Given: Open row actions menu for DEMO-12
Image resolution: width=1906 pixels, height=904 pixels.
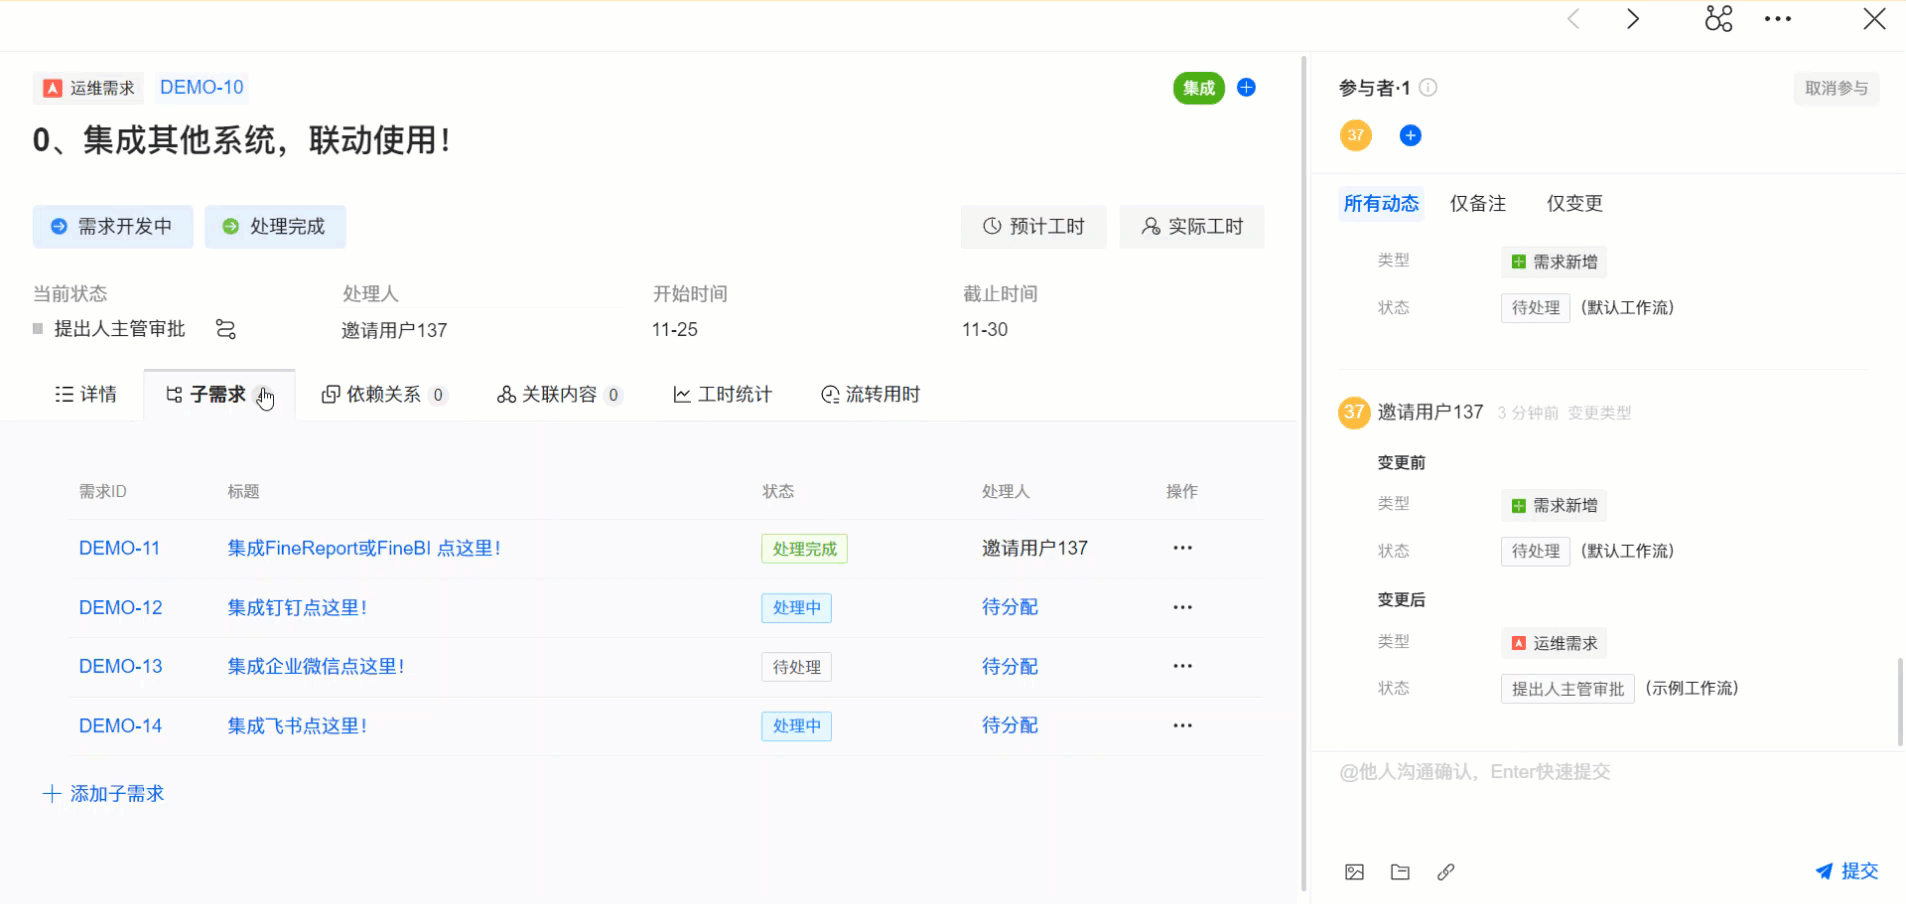Looking at the screenshot, I should point(1183,607).
